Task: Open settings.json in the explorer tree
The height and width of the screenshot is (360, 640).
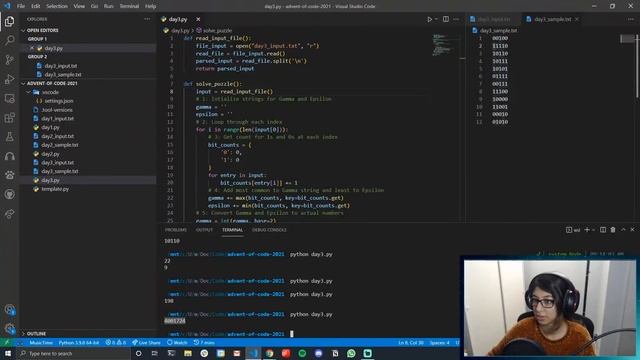Action: 59,101
